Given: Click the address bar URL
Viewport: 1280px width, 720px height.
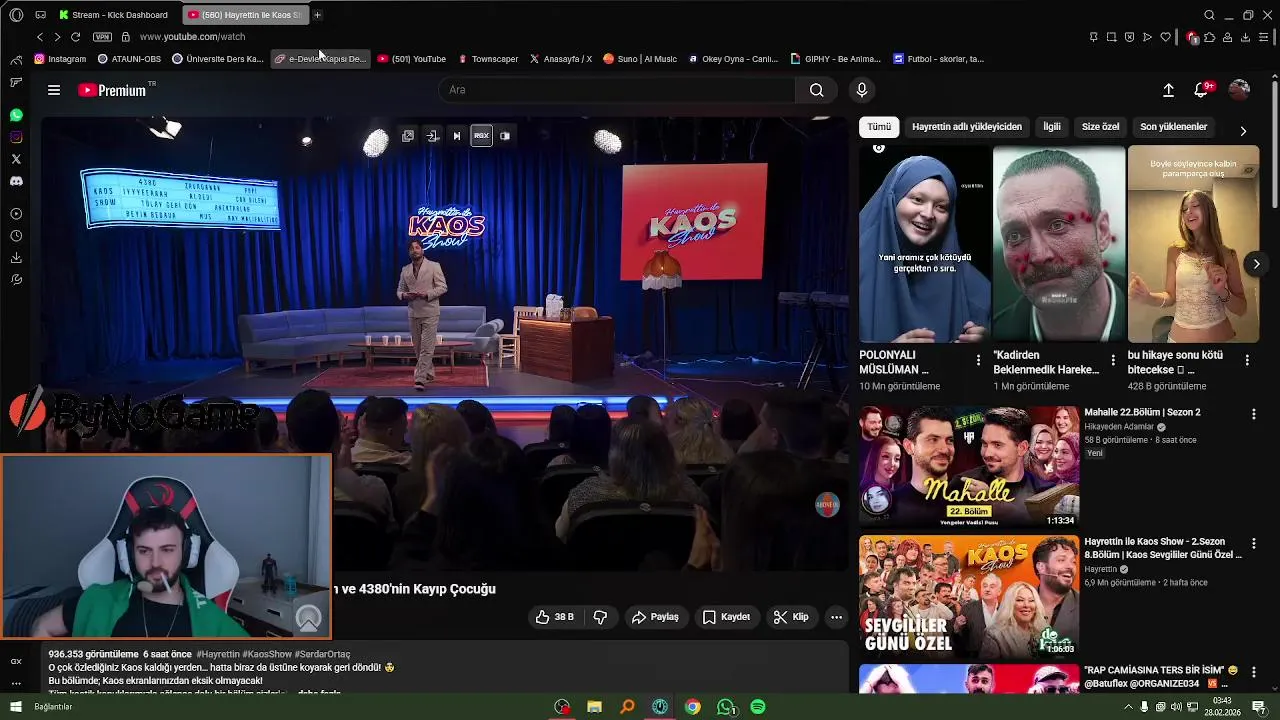Looking at the screenshot, I should [x=192, y=37].
